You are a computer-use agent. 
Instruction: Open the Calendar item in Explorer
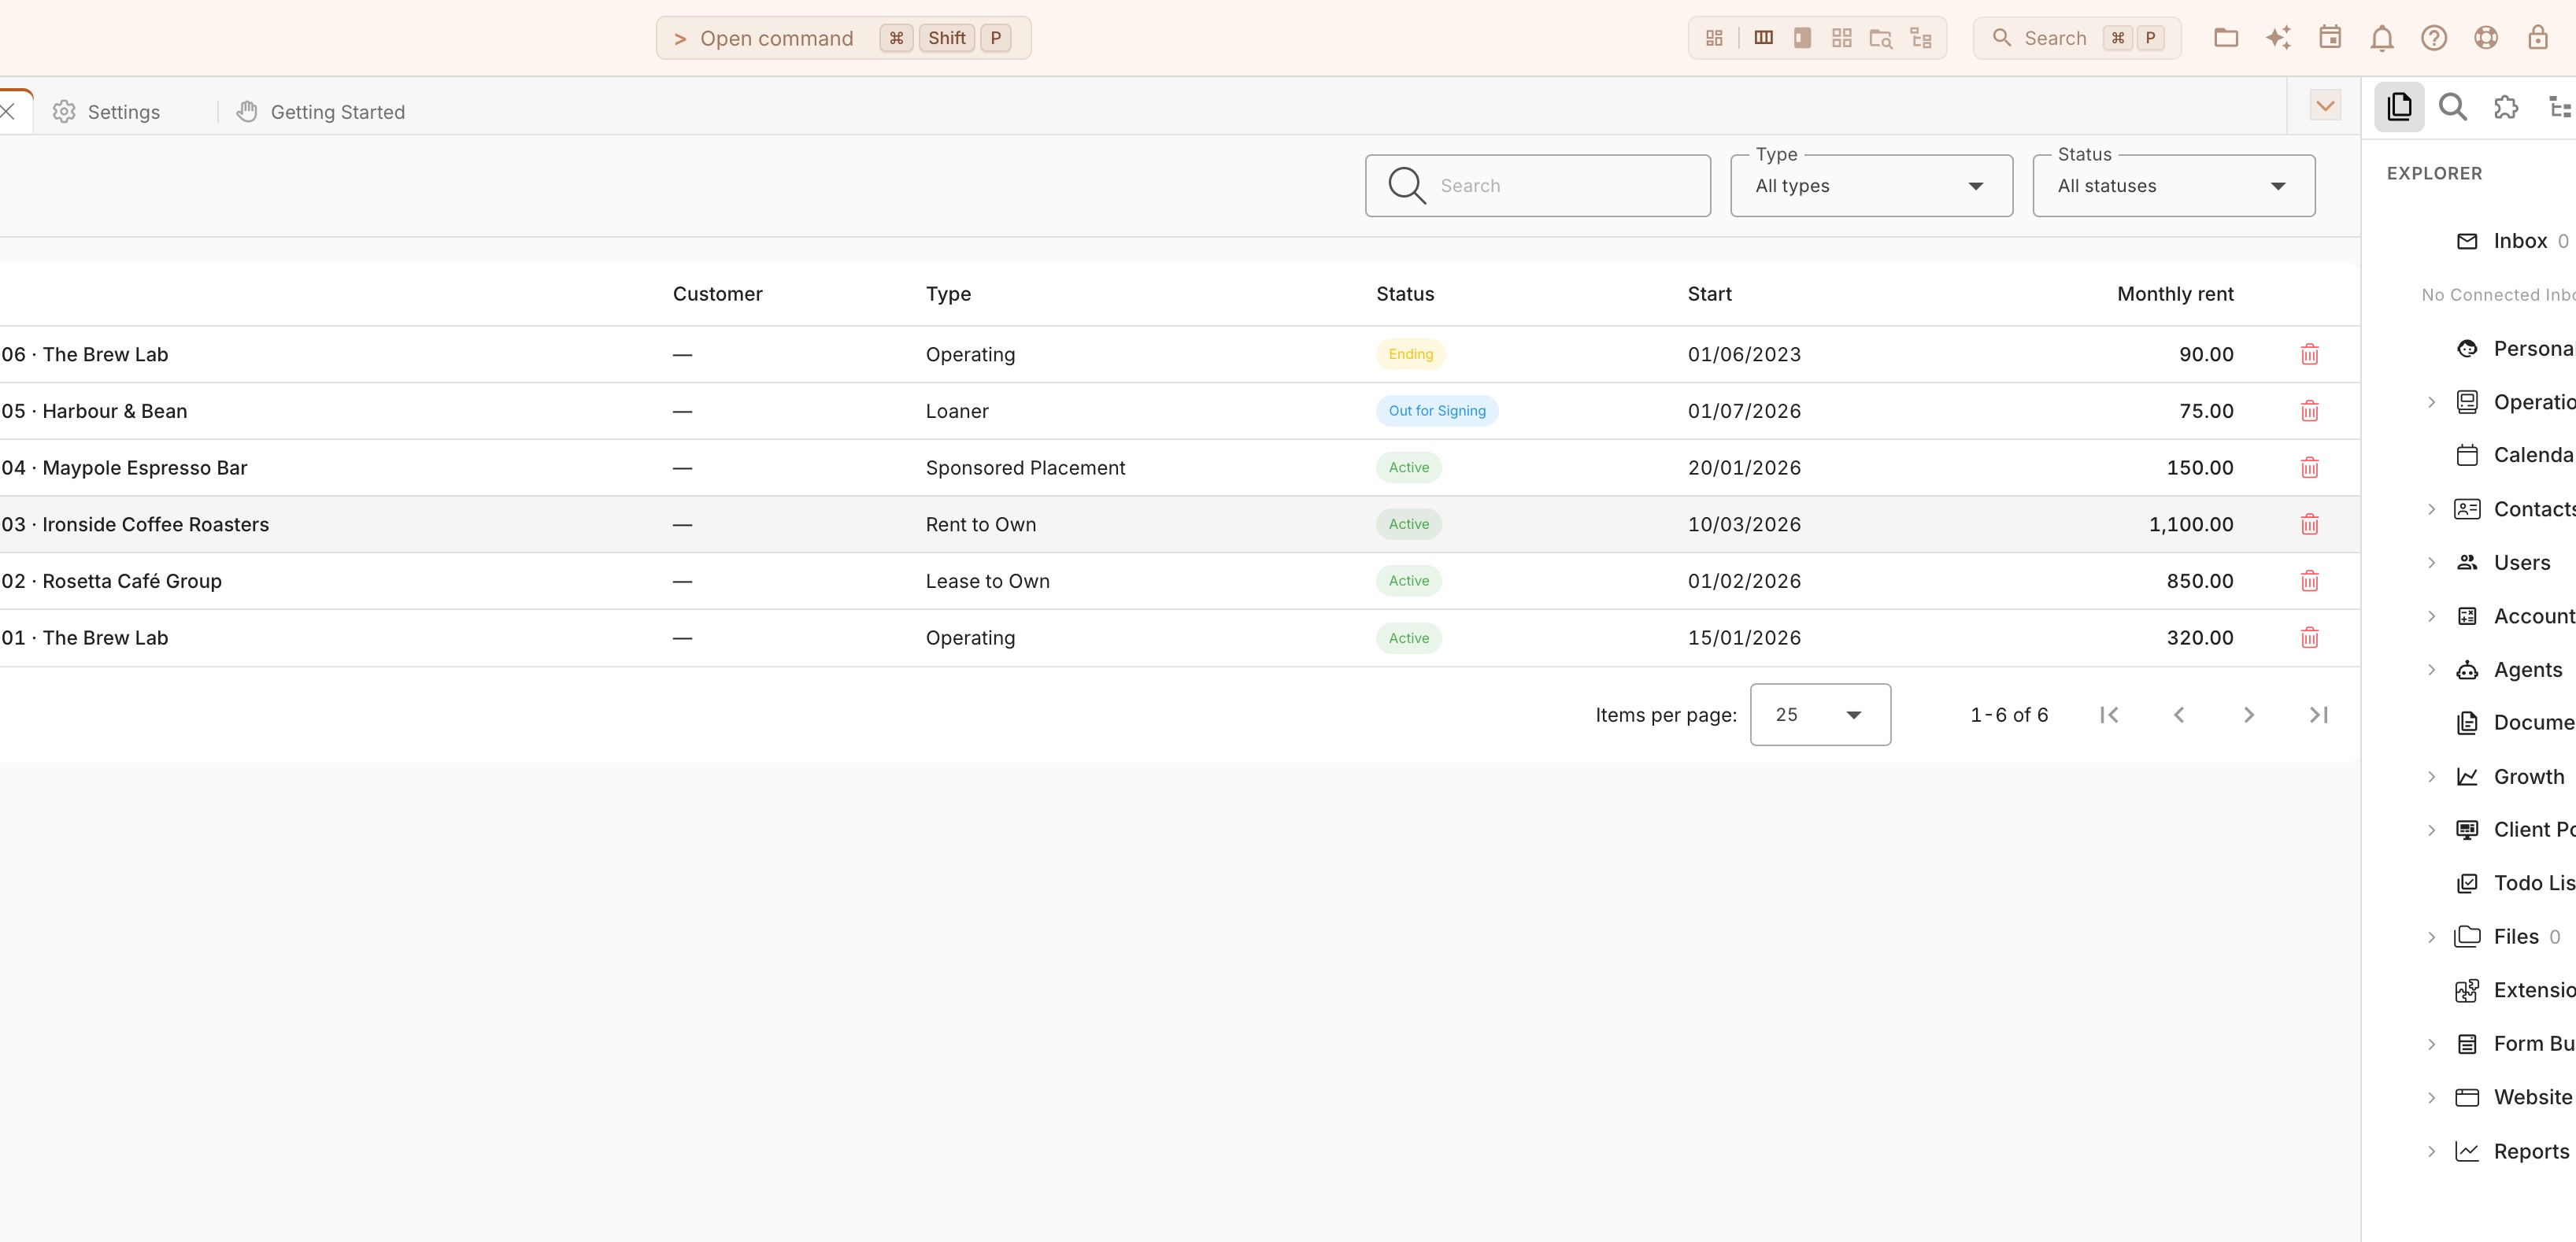tap(2515, 455)
